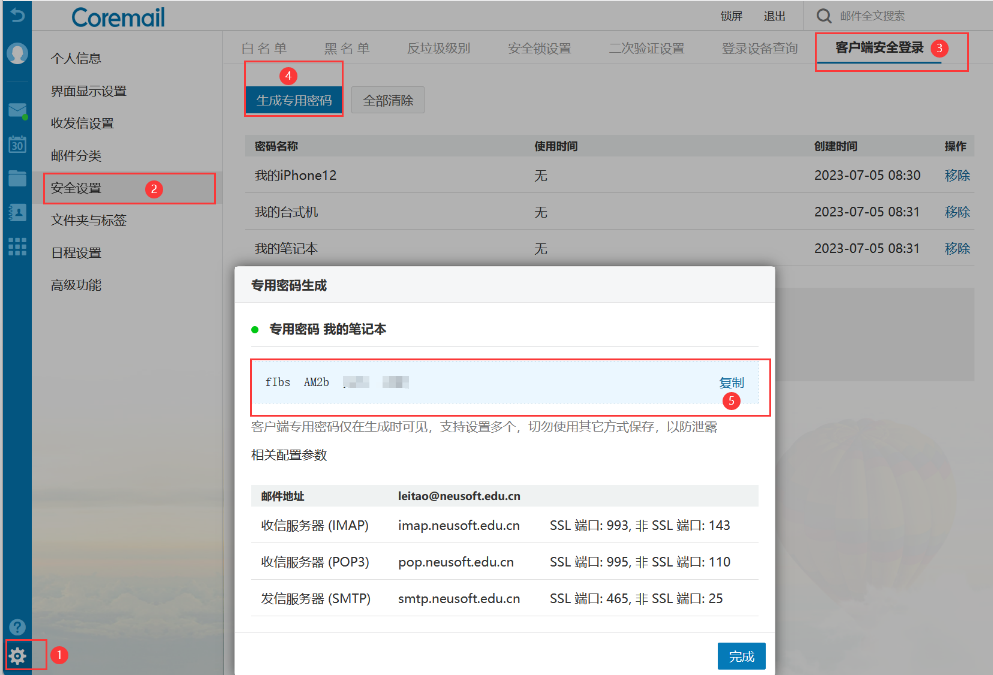
Task: Click the help question mark icon
Action: (x=16, y=627)
